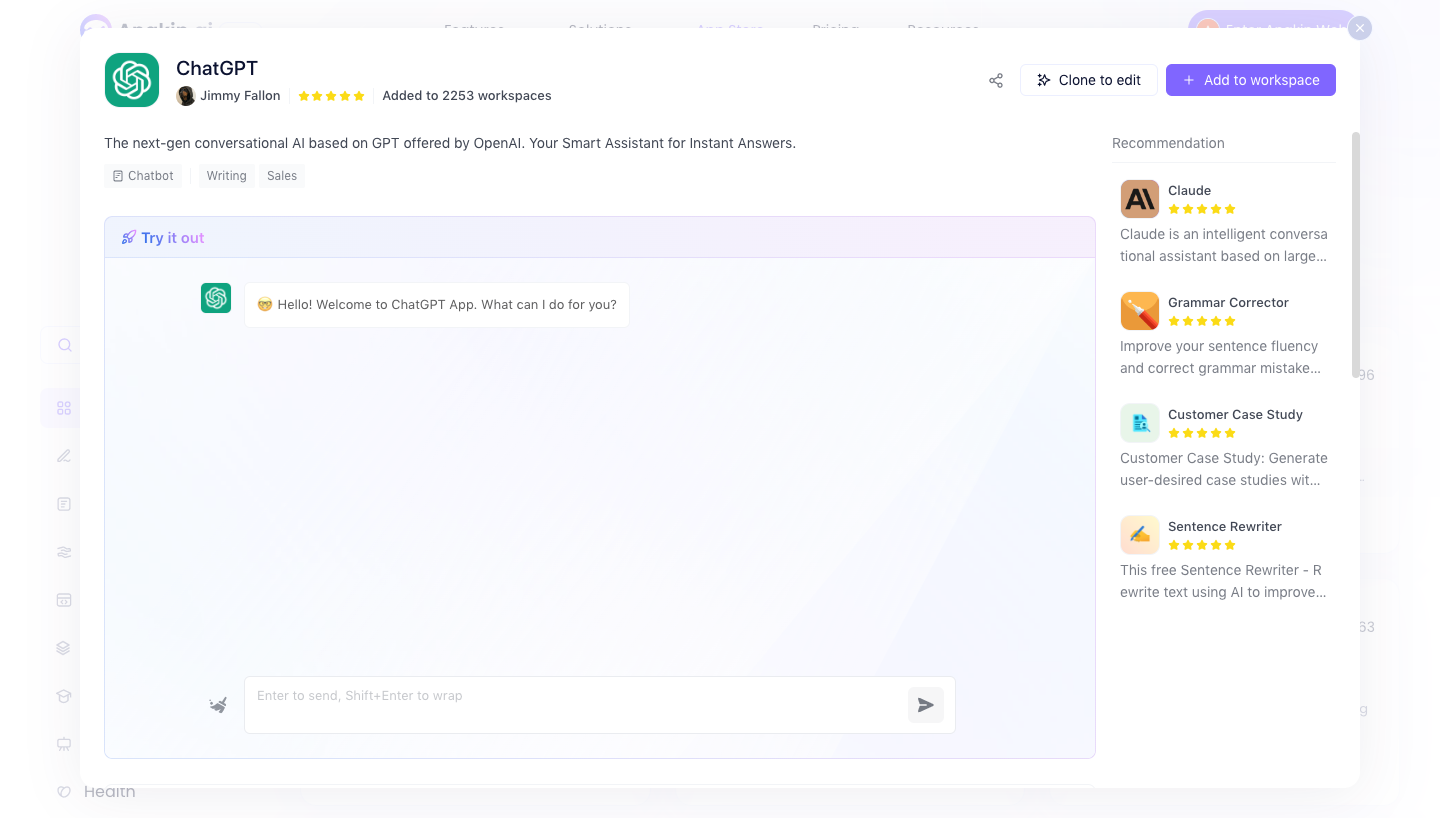Send message with paper plane icon

926,705
